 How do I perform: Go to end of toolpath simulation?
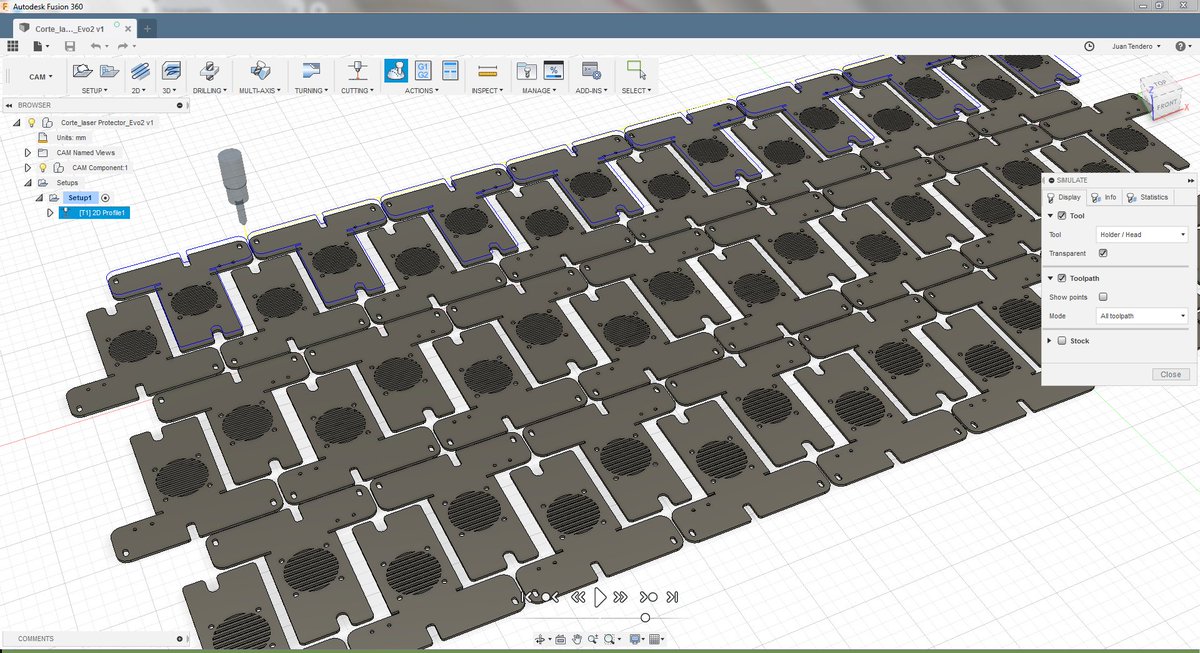[x=673, y=597]
